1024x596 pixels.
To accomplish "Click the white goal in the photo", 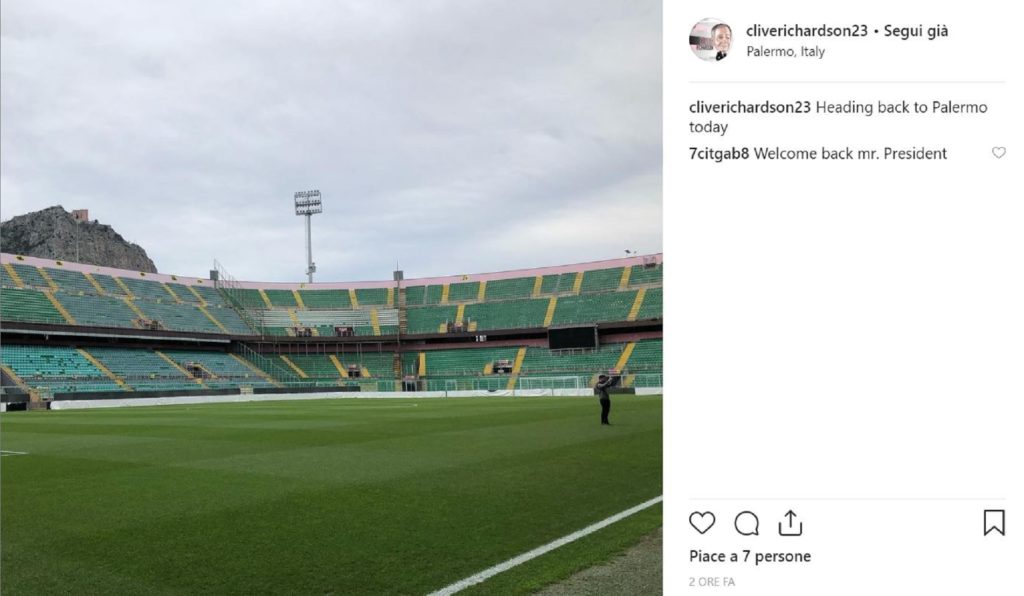I will 549,383.
